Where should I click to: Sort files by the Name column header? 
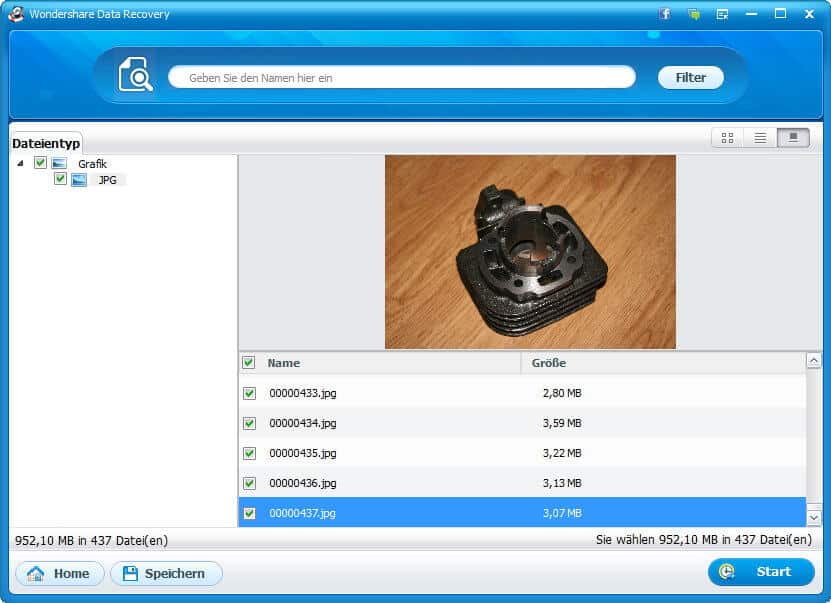tap(284, 363)
